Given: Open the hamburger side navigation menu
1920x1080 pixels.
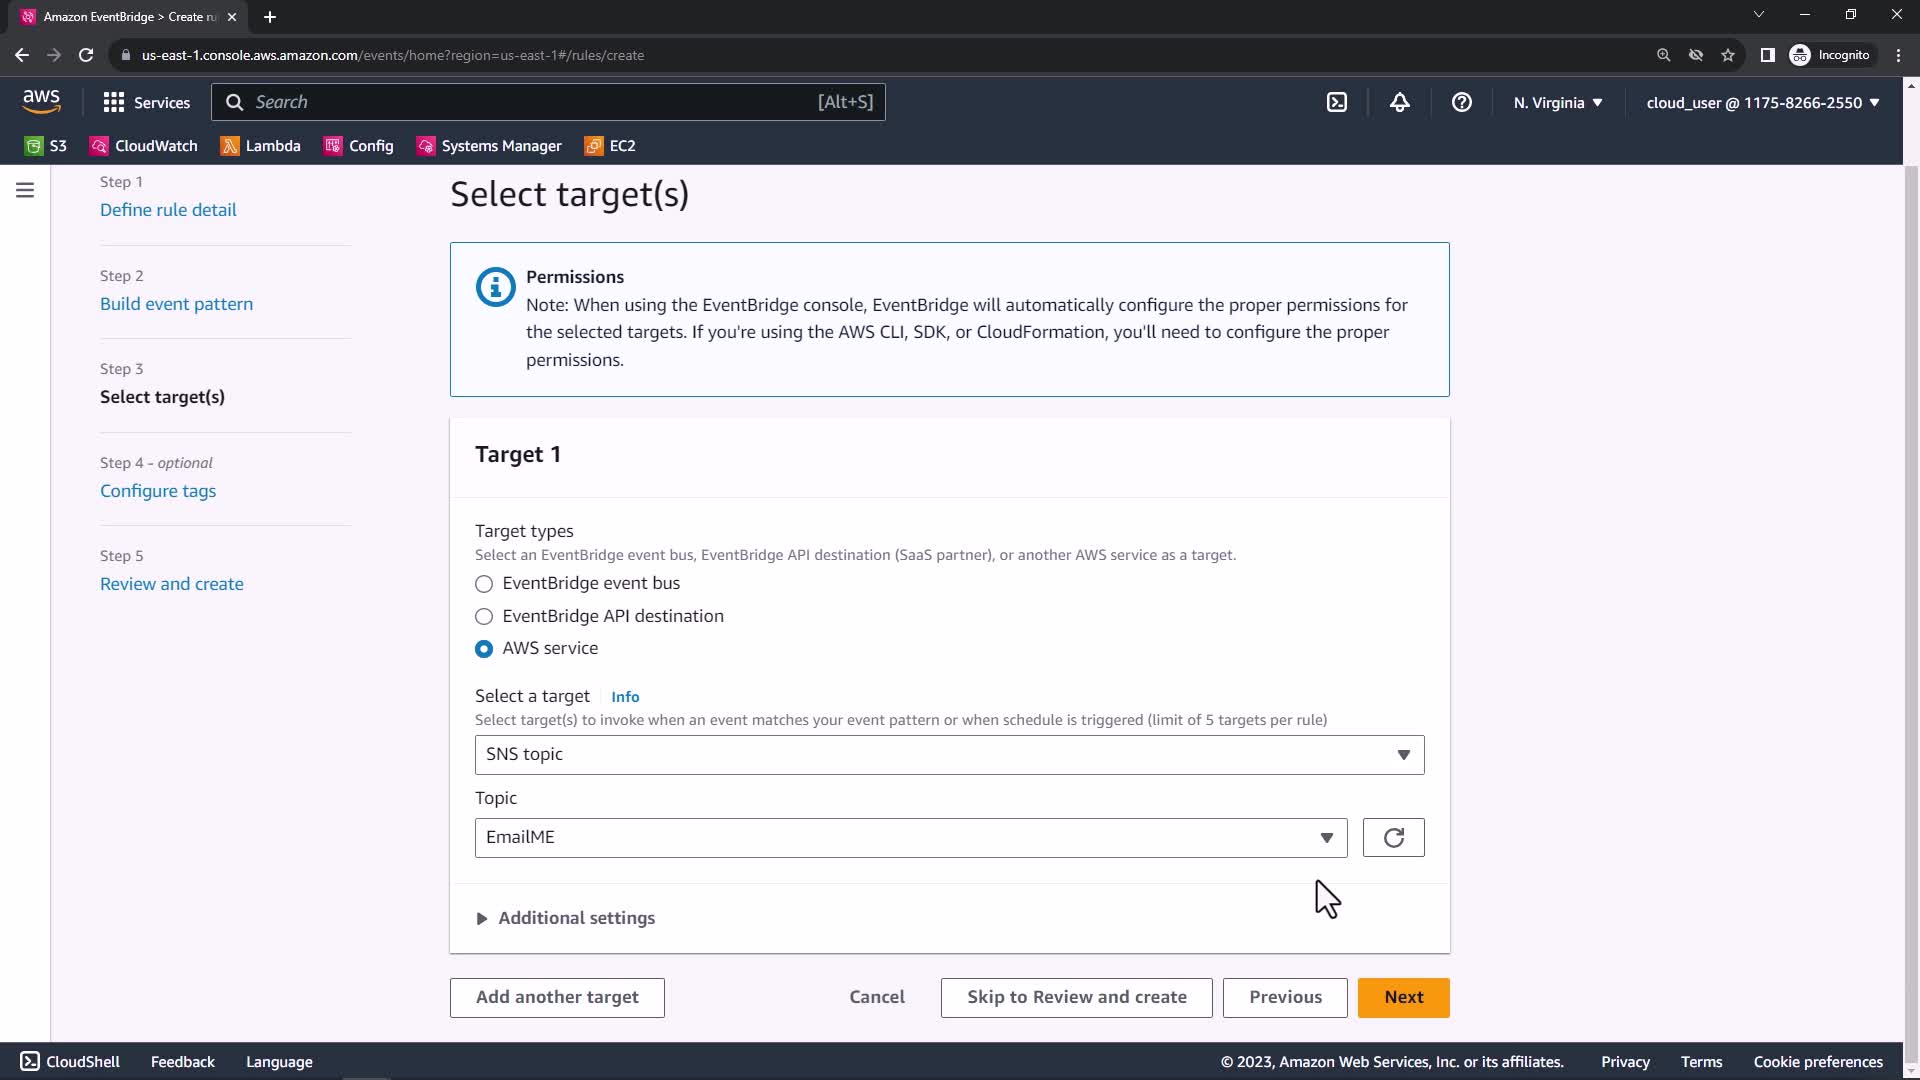Looking at the screenshot, I should tap(25, 190).
